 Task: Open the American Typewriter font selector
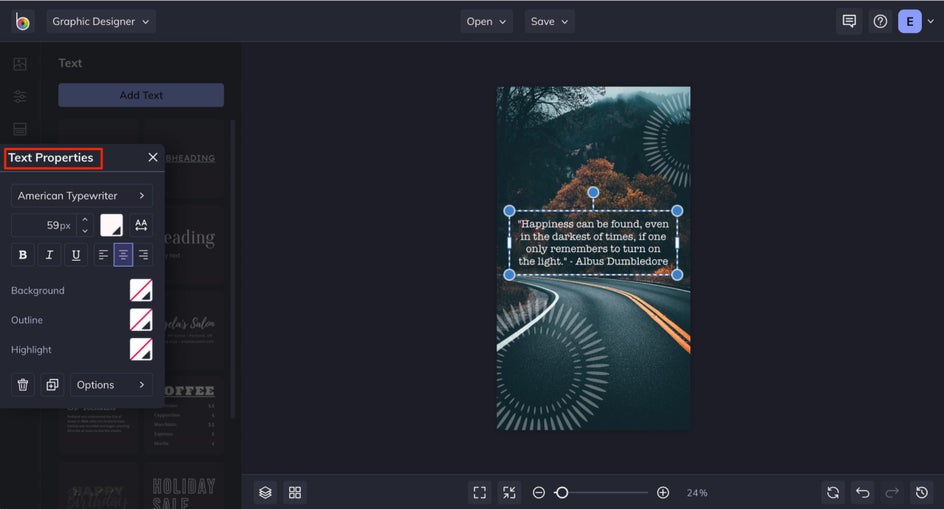(82, 196)
